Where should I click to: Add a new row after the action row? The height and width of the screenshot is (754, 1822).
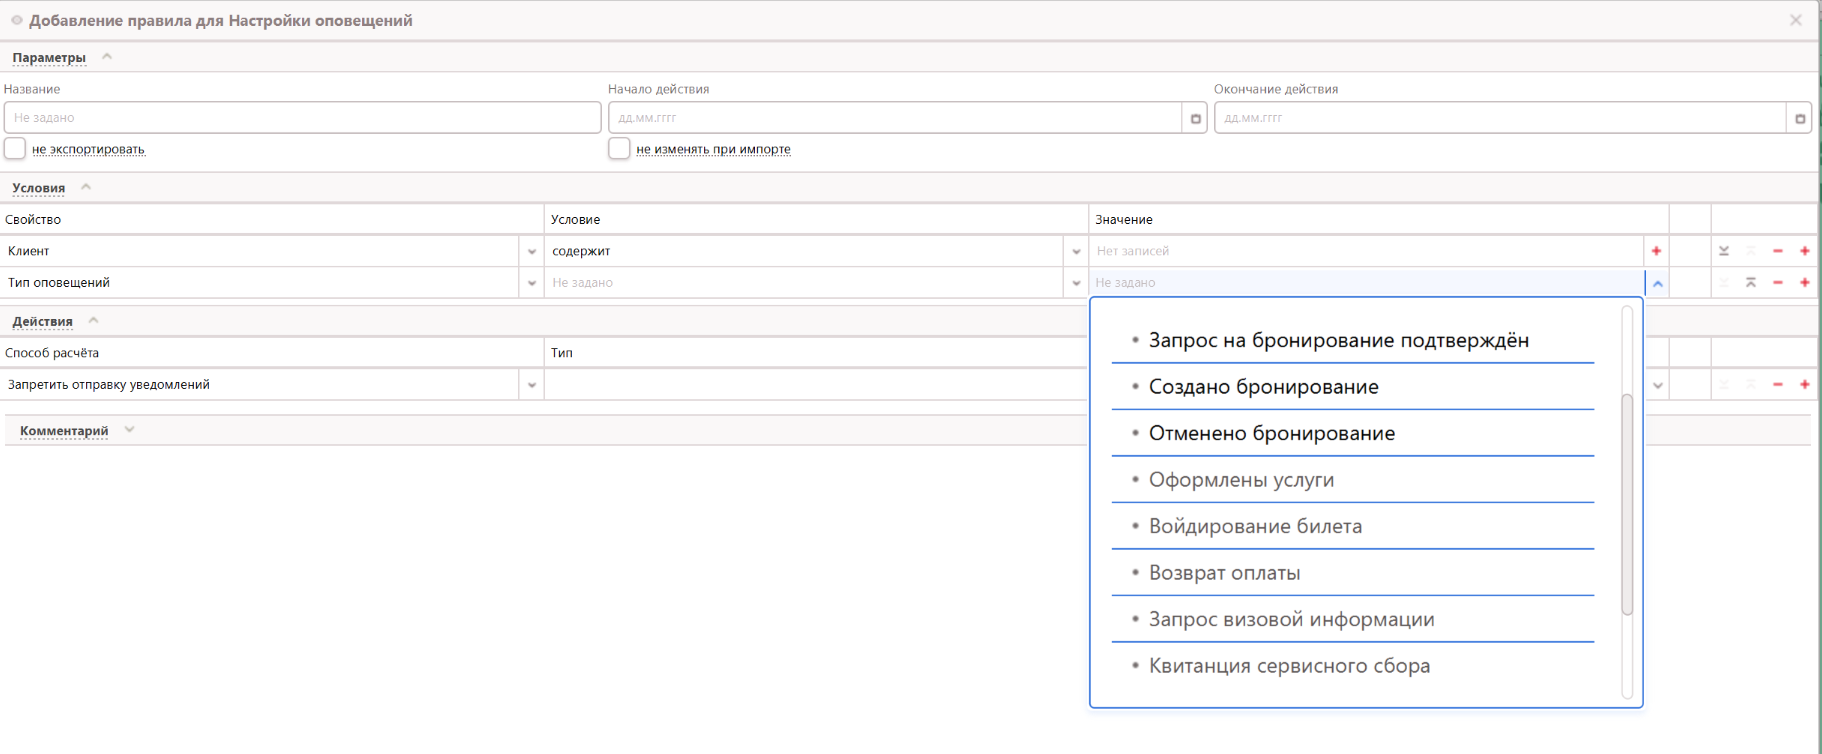tap(1805, 385)
